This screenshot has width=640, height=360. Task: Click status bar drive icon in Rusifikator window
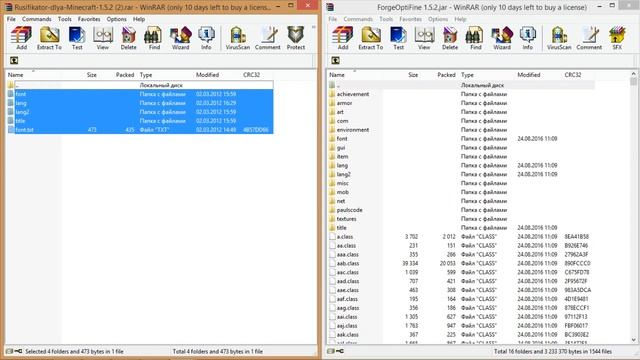pyautogui.click(x=10, y=351)
